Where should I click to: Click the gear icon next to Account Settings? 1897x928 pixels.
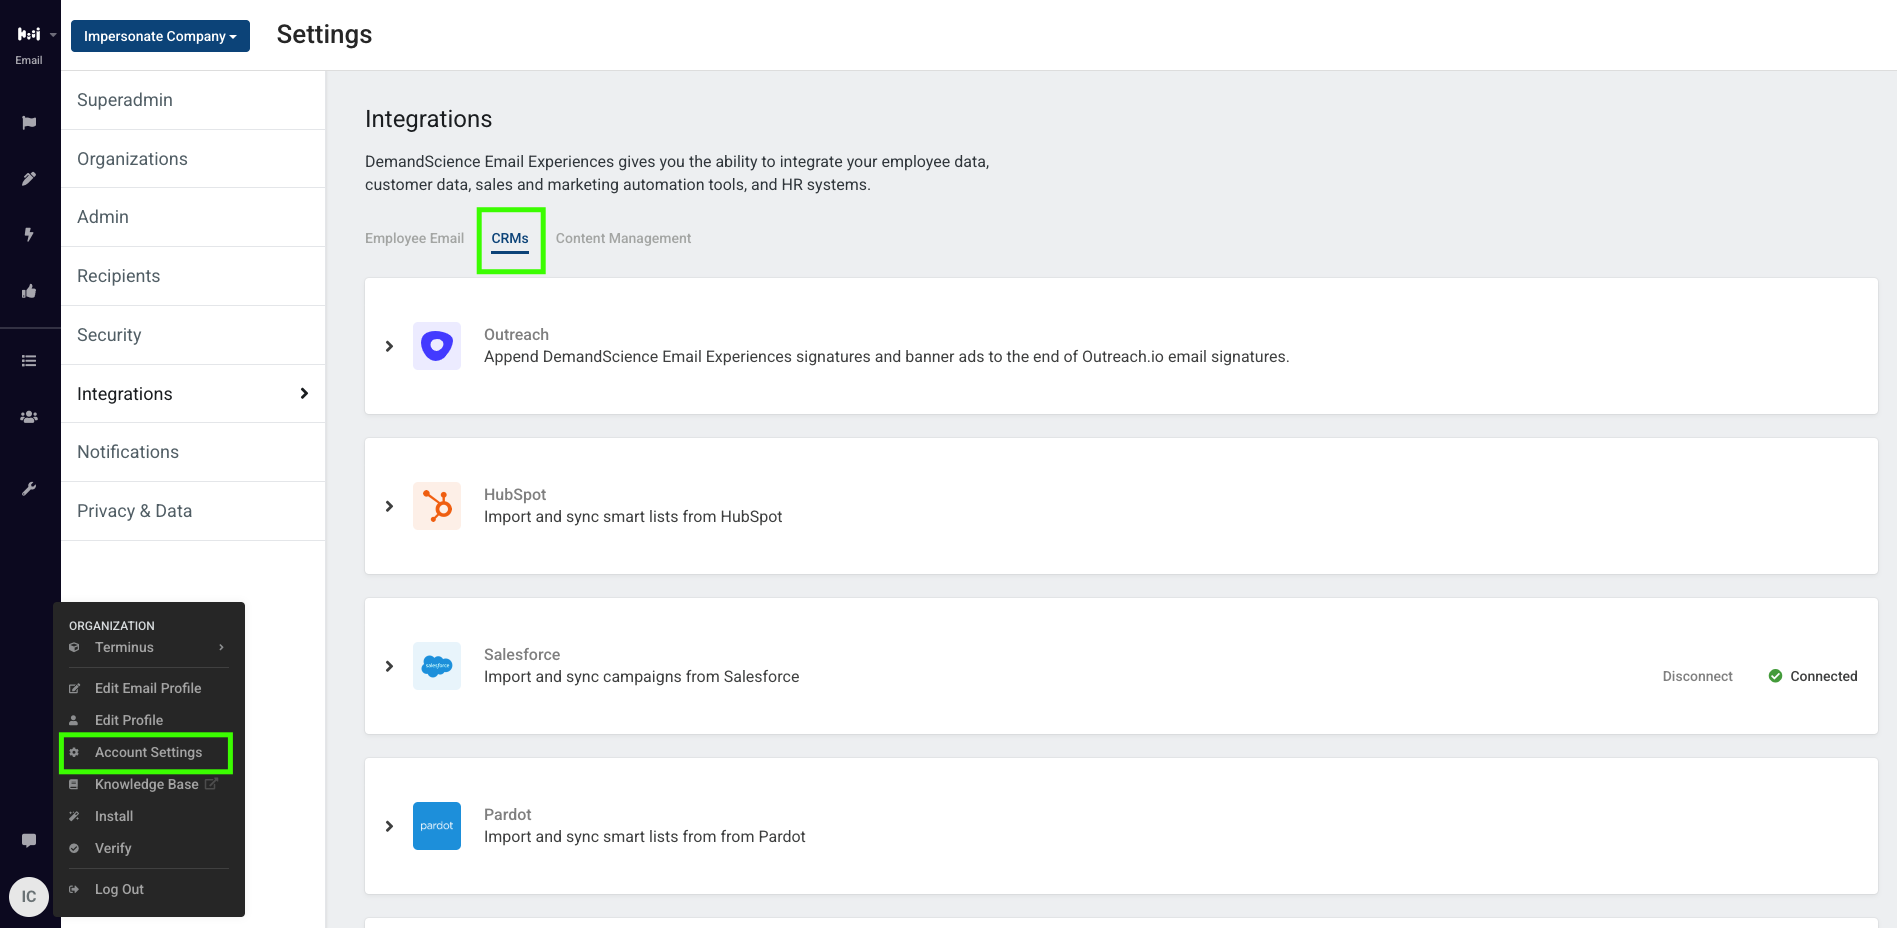[74, 752]
